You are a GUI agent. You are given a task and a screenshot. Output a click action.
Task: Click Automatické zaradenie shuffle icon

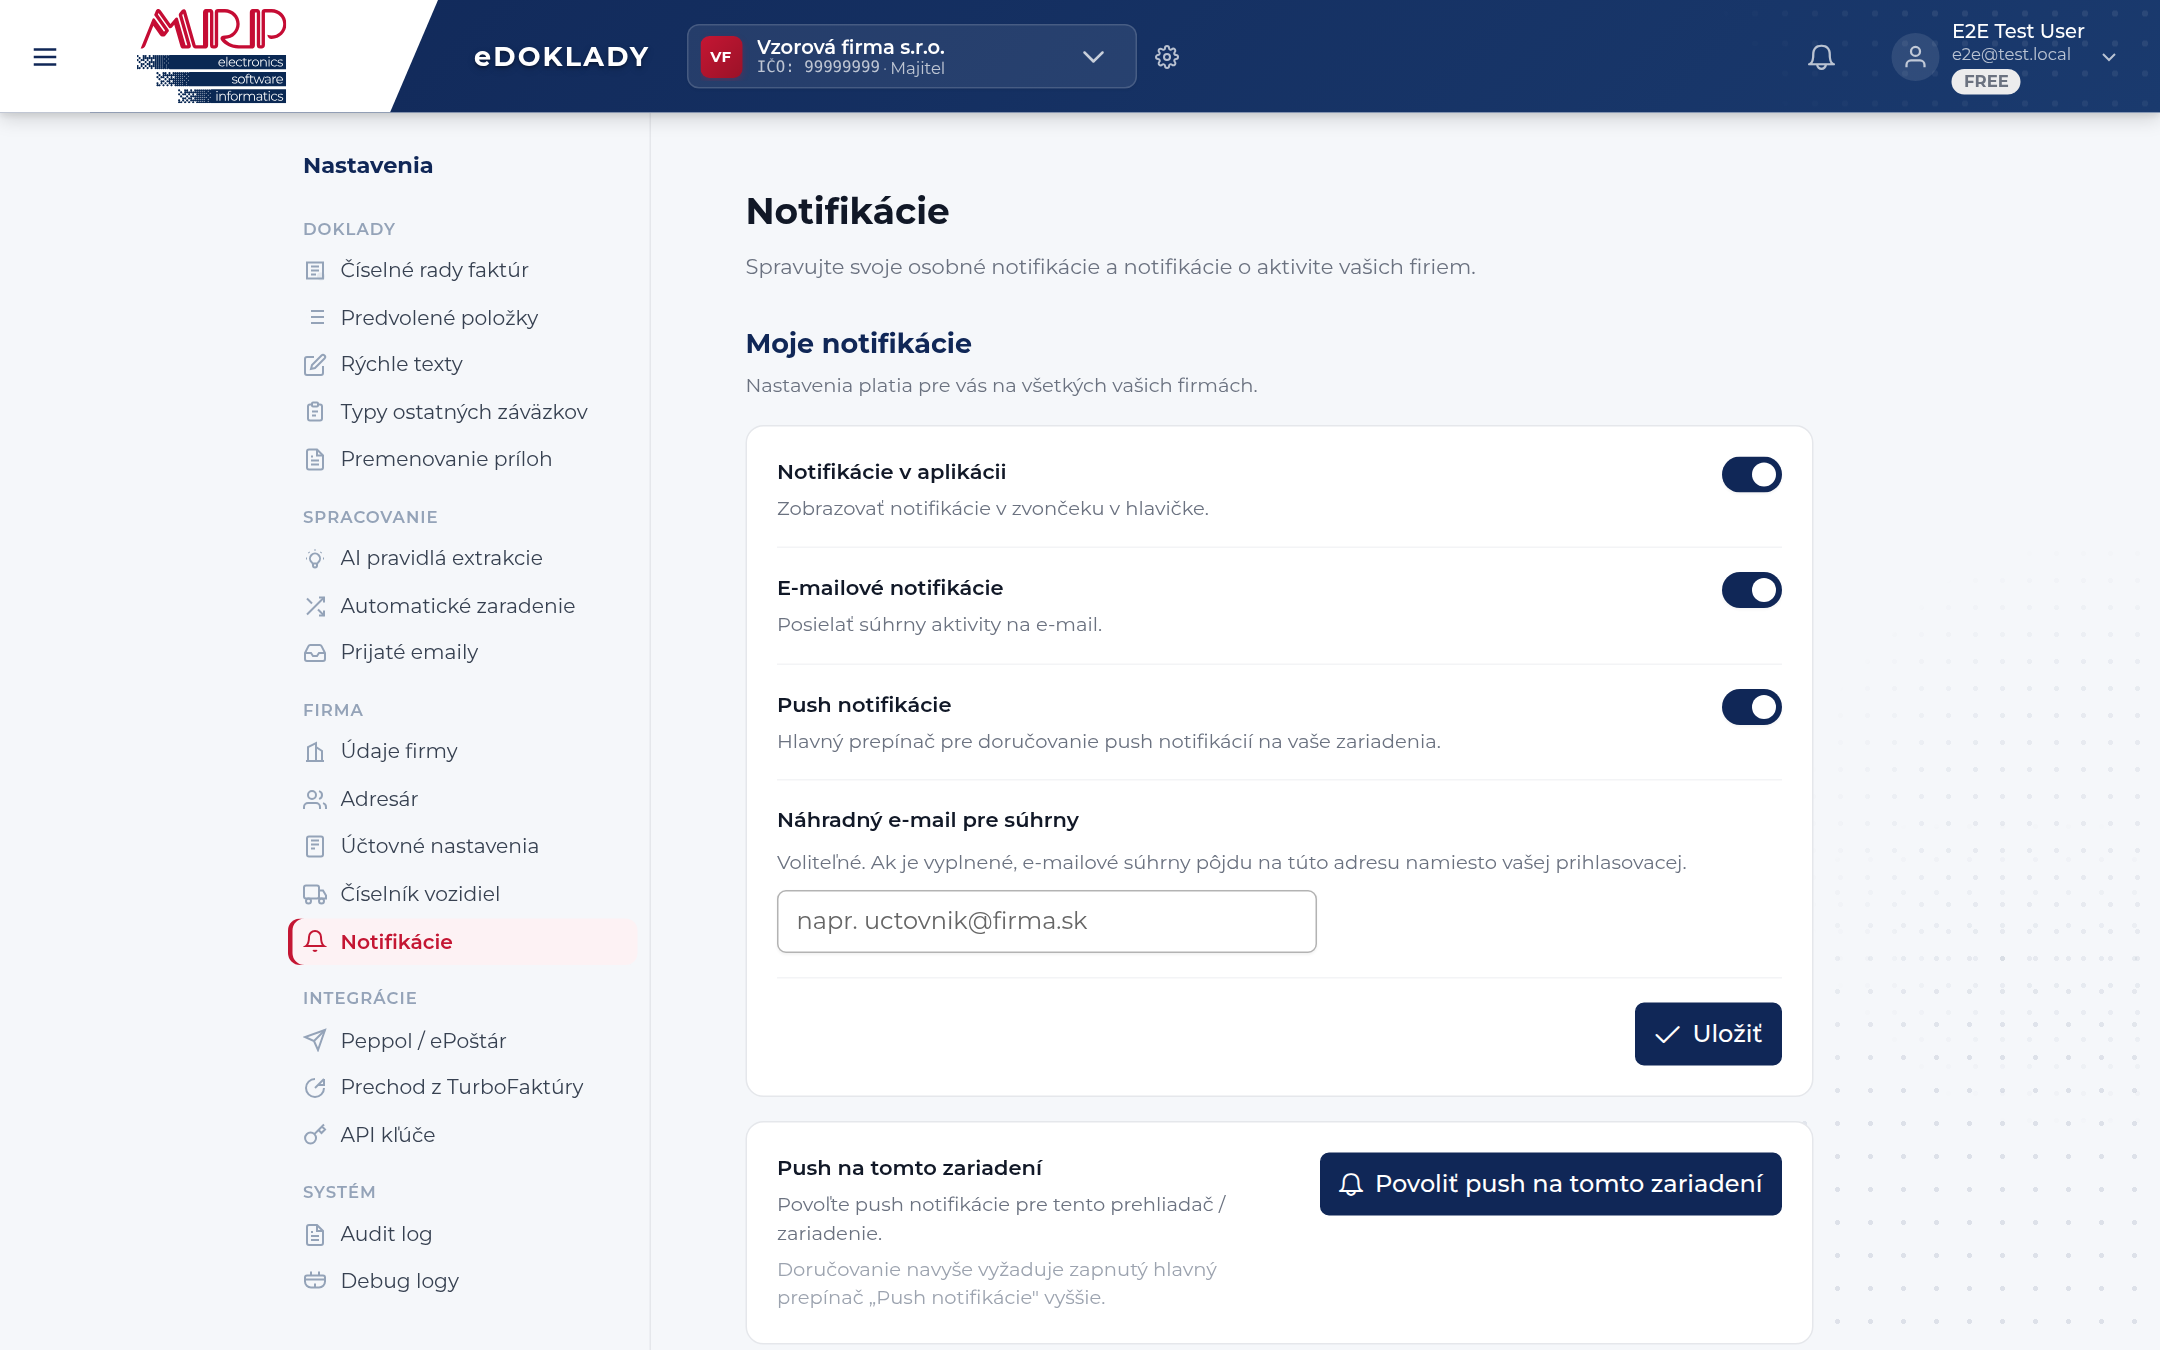pos(315,606)
